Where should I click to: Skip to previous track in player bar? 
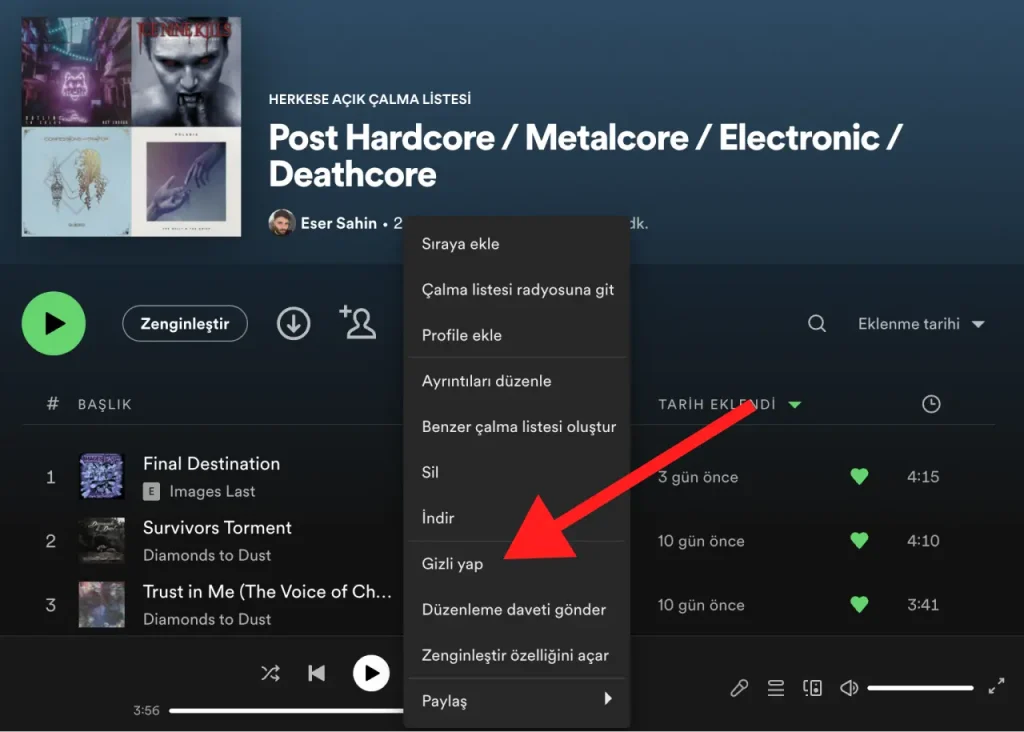click(317, 673)
